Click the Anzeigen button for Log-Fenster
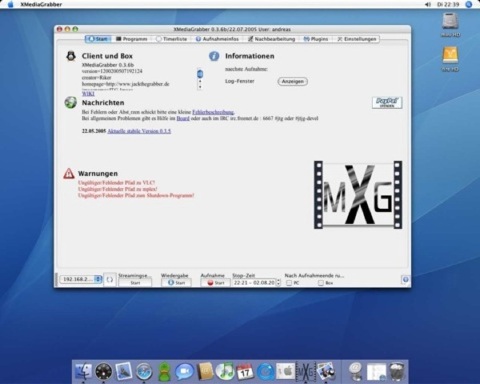Viewport: 480px width, 384px height. tap(293, 81)
